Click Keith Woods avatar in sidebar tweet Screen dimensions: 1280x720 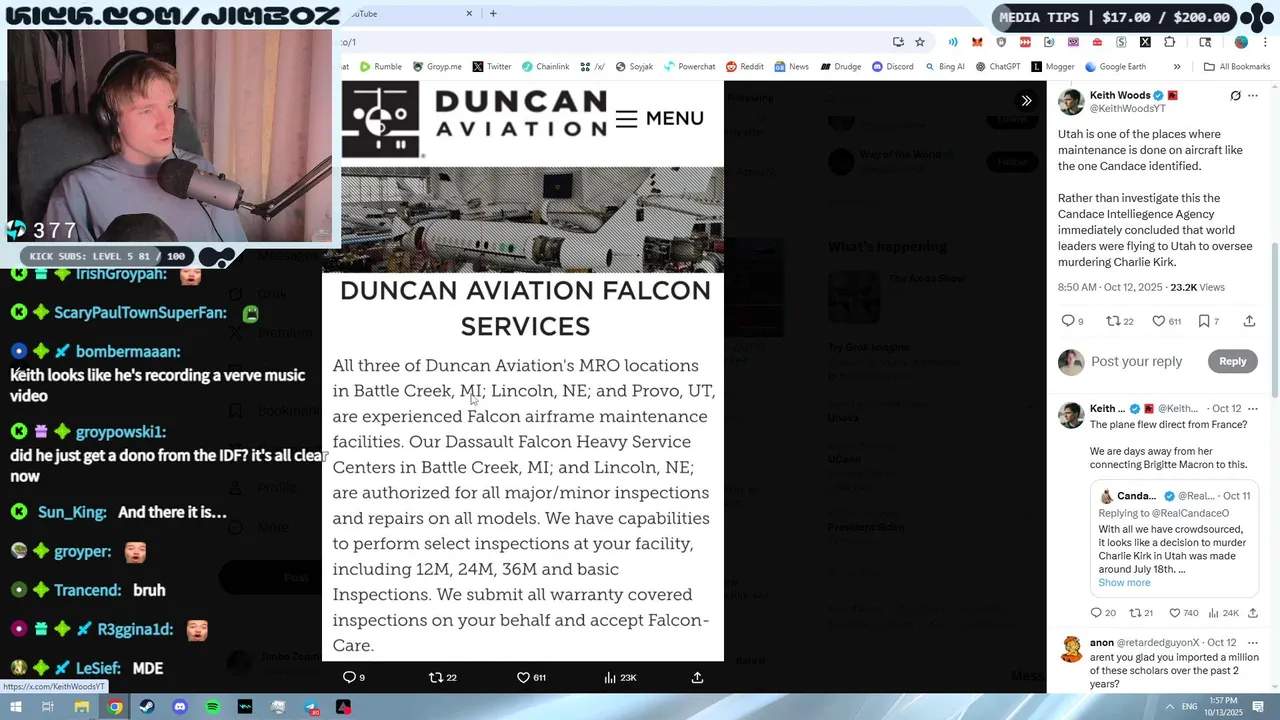[1071, 102]
